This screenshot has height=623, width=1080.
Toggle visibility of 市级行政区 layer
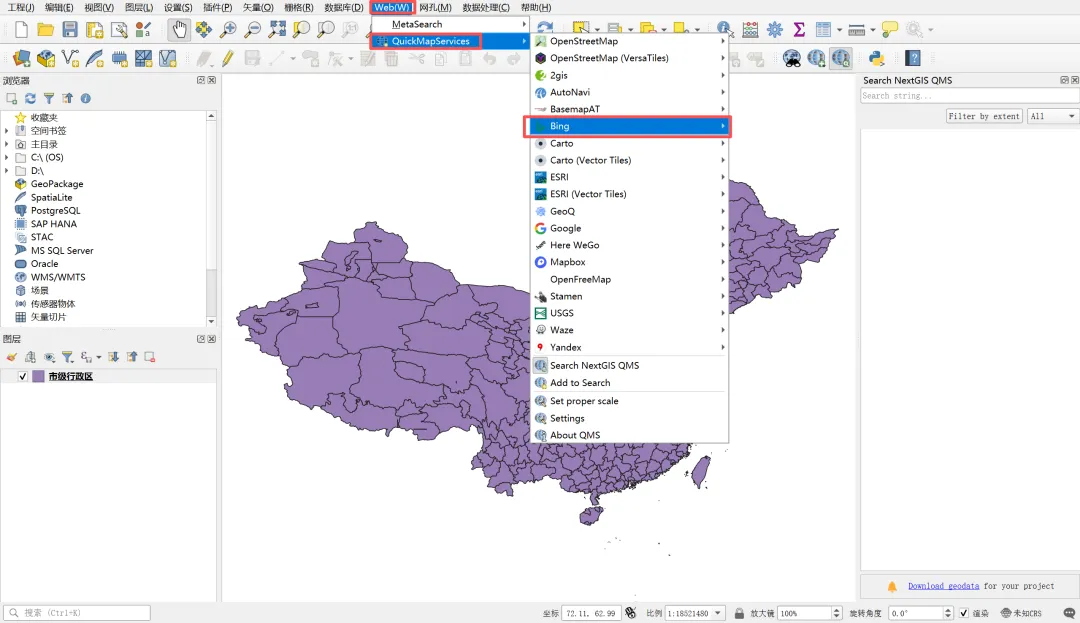[x=23, y=377]
